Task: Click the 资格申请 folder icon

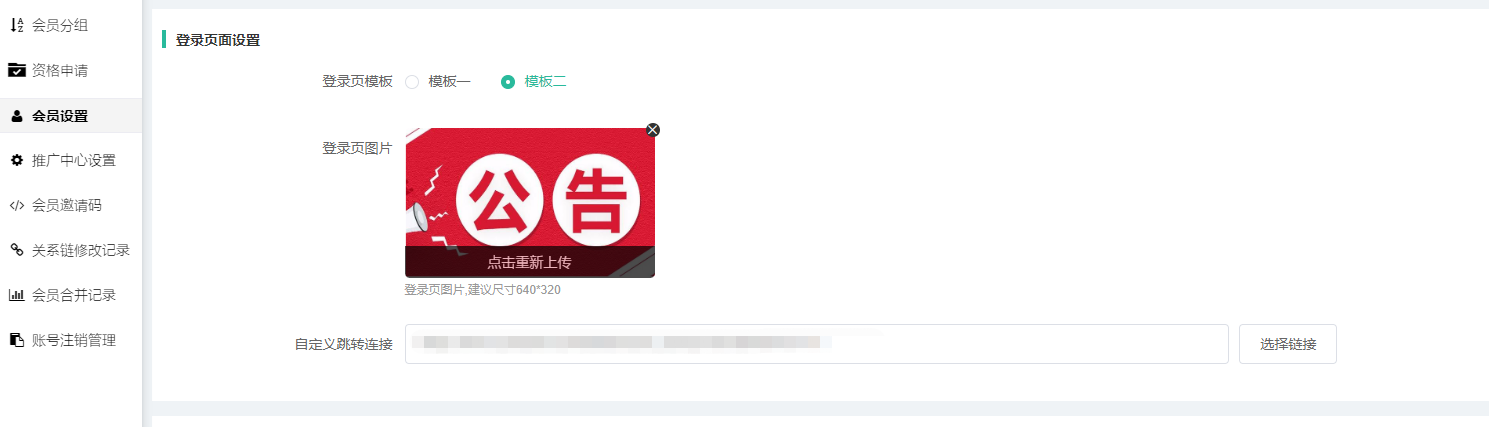Action: [16, 70]
